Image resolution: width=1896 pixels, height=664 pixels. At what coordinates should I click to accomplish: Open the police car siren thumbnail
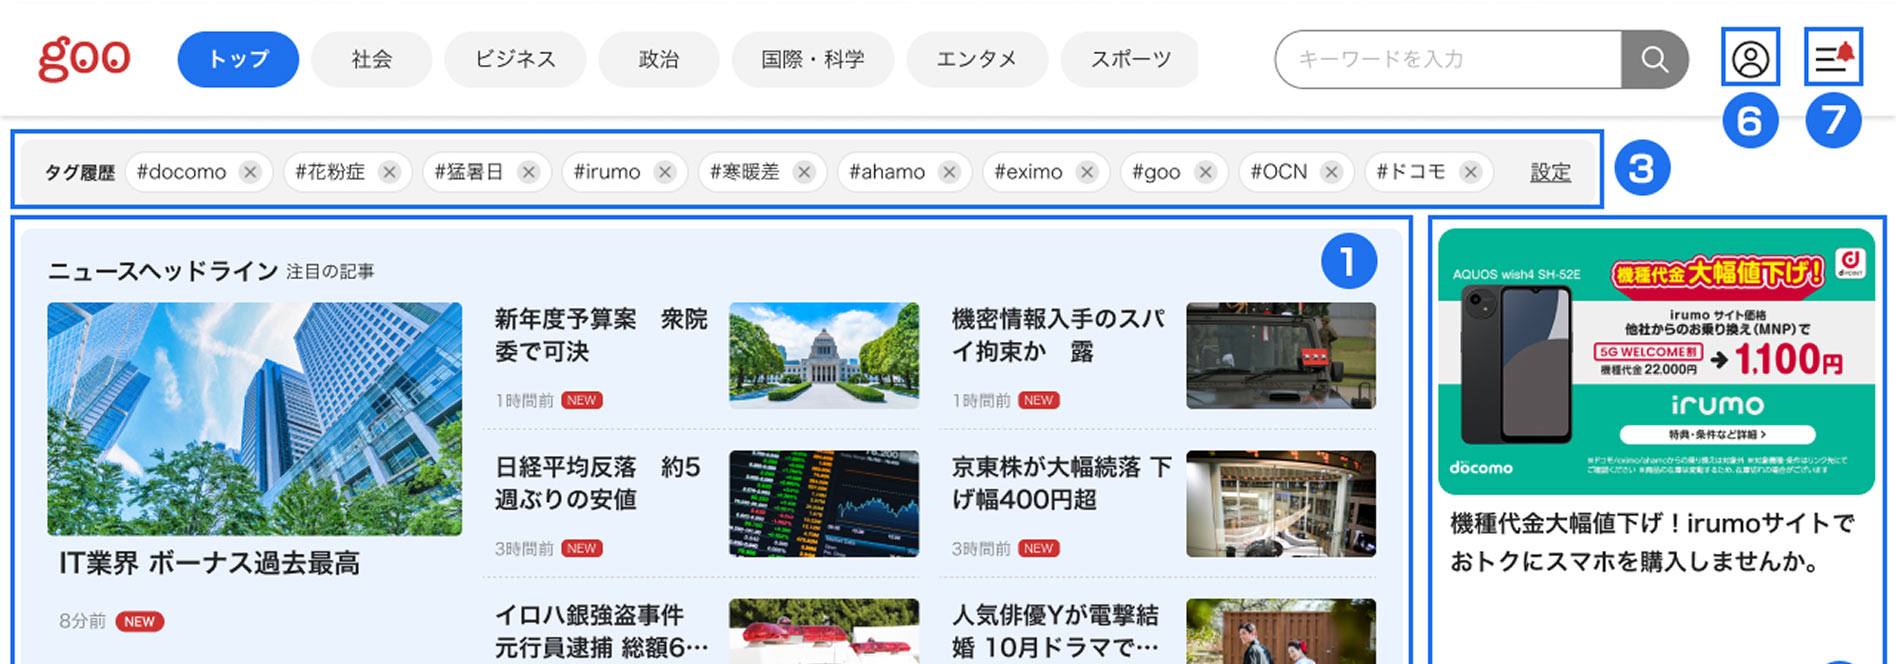[824, 631]
